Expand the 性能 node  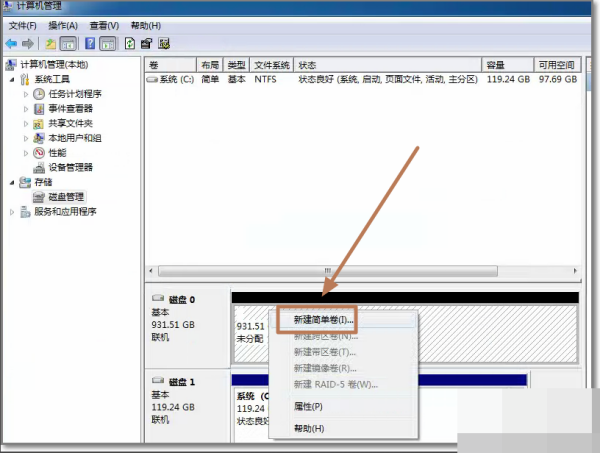pos(26,153)
